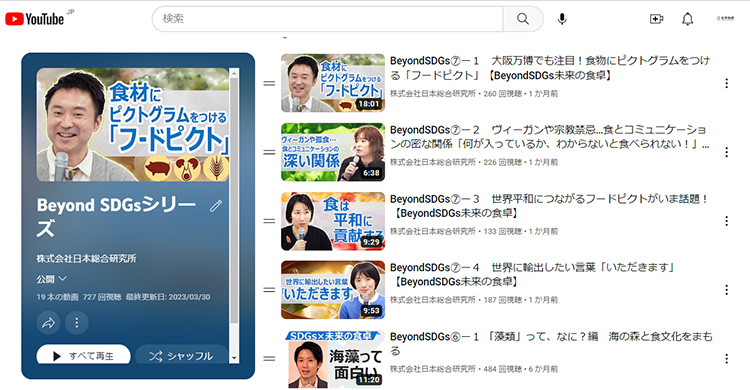The image size is (750, 390).
Task: Open more options for BeyondSDGs⑦－3 video
Action: click(x=726, y=221)
